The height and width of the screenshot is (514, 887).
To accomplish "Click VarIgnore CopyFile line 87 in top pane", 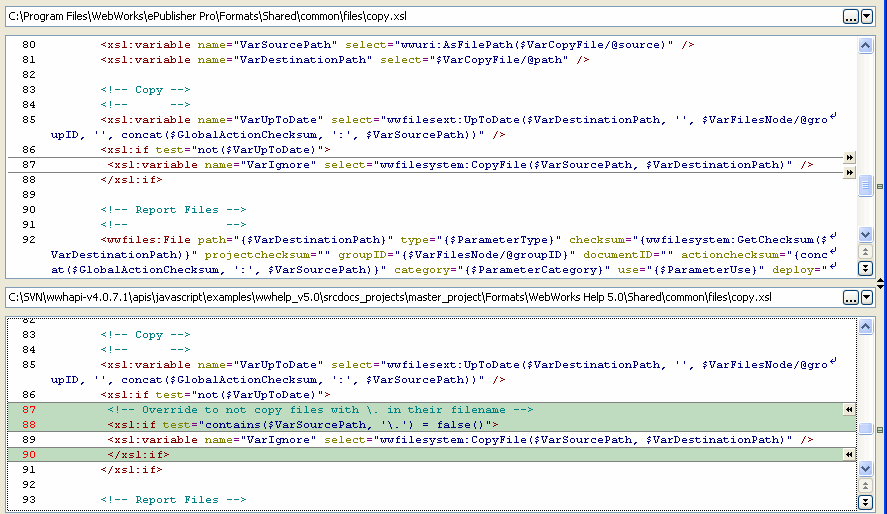I will pos(460,165).
